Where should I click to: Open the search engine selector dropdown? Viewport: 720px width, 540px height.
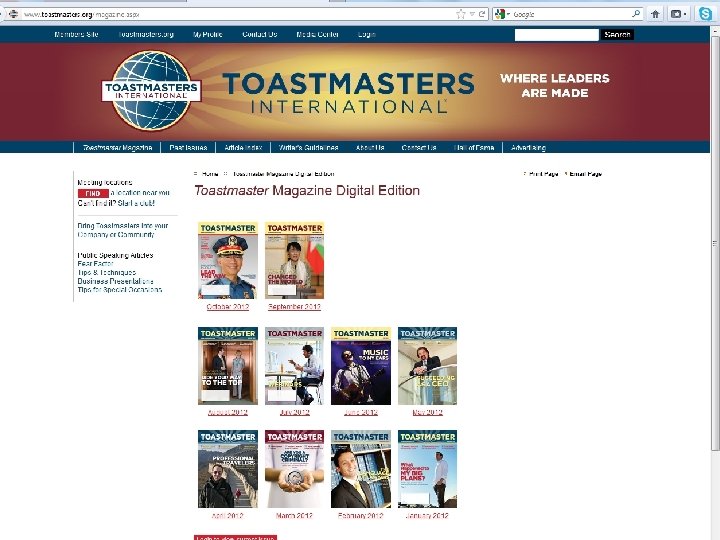pos(503,14)
